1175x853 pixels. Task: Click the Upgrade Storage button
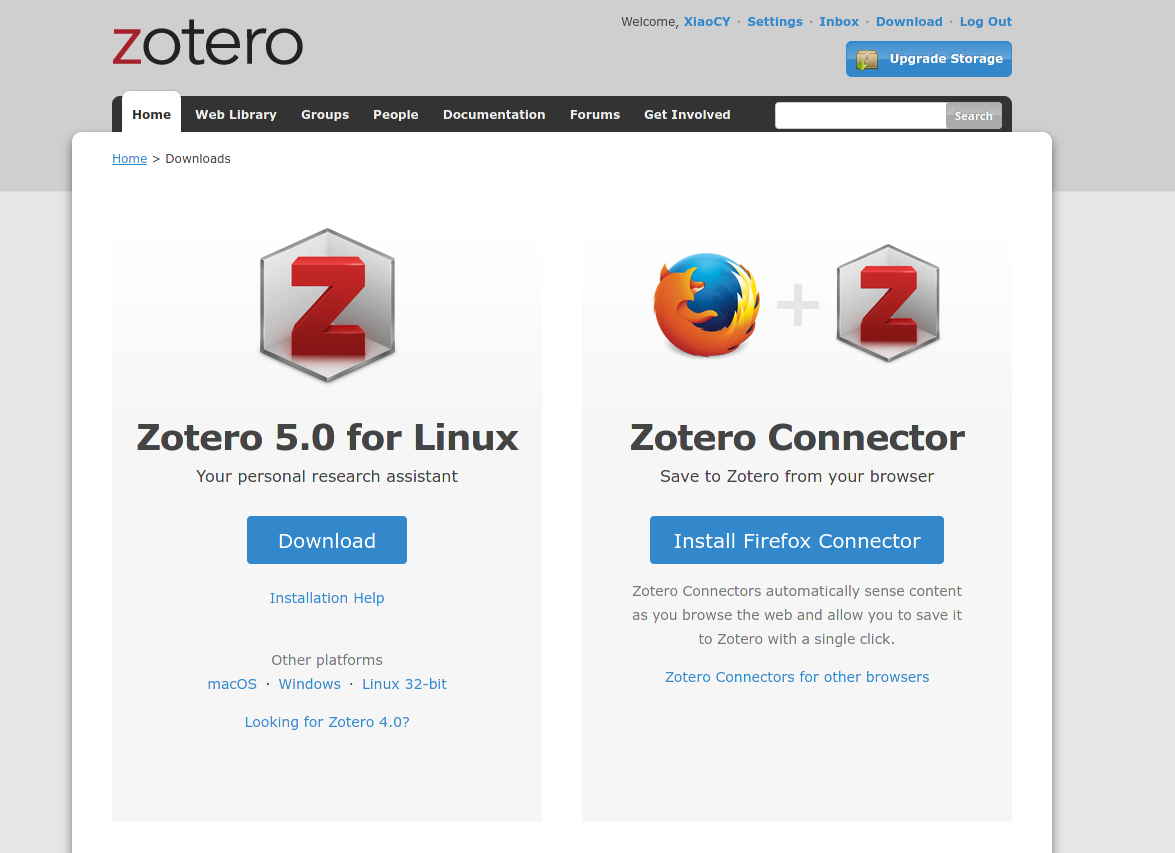[x=928, y=59]
